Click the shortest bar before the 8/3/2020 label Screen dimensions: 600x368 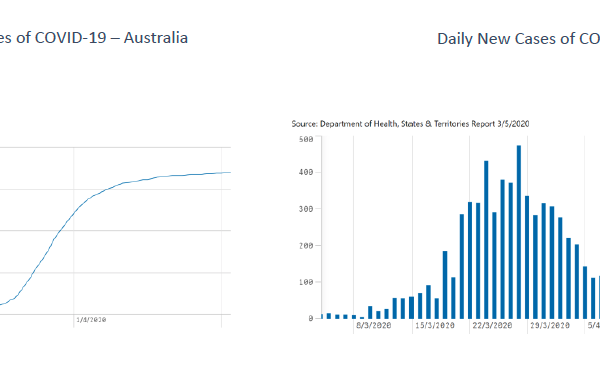[x=362, y=318]
